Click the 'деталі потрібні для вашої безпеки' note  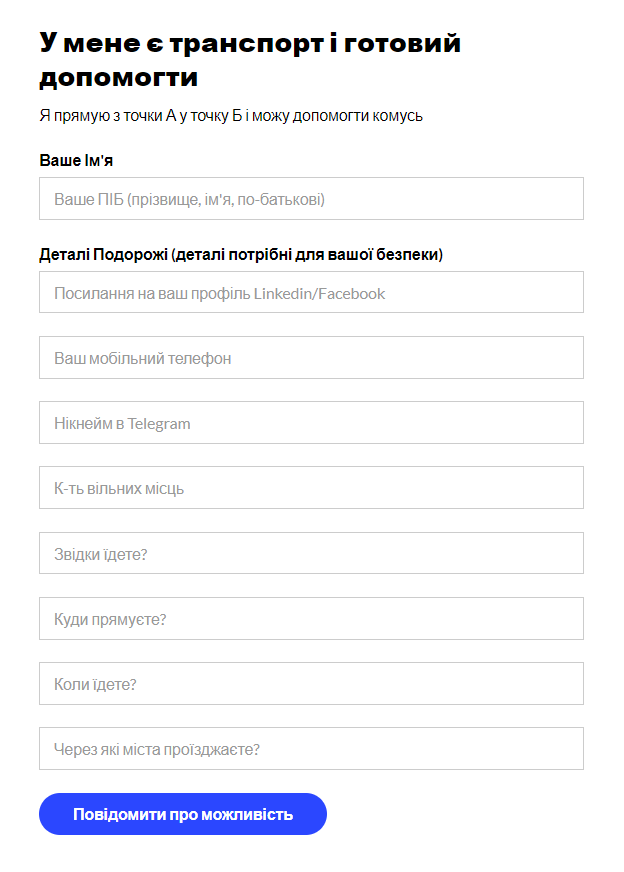point(307,255)
